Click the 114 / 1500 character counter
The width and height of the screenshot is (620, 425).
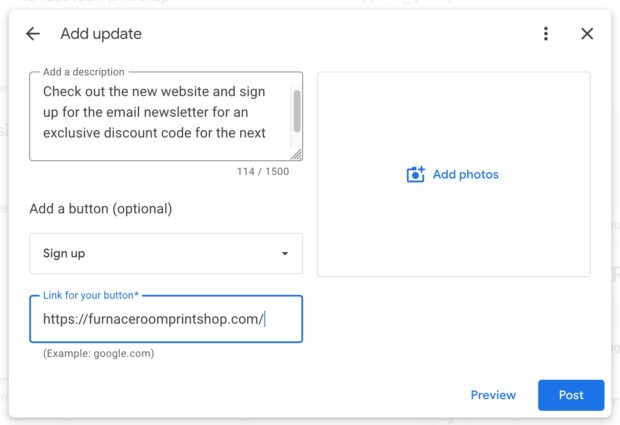click(x=263, y=172)
